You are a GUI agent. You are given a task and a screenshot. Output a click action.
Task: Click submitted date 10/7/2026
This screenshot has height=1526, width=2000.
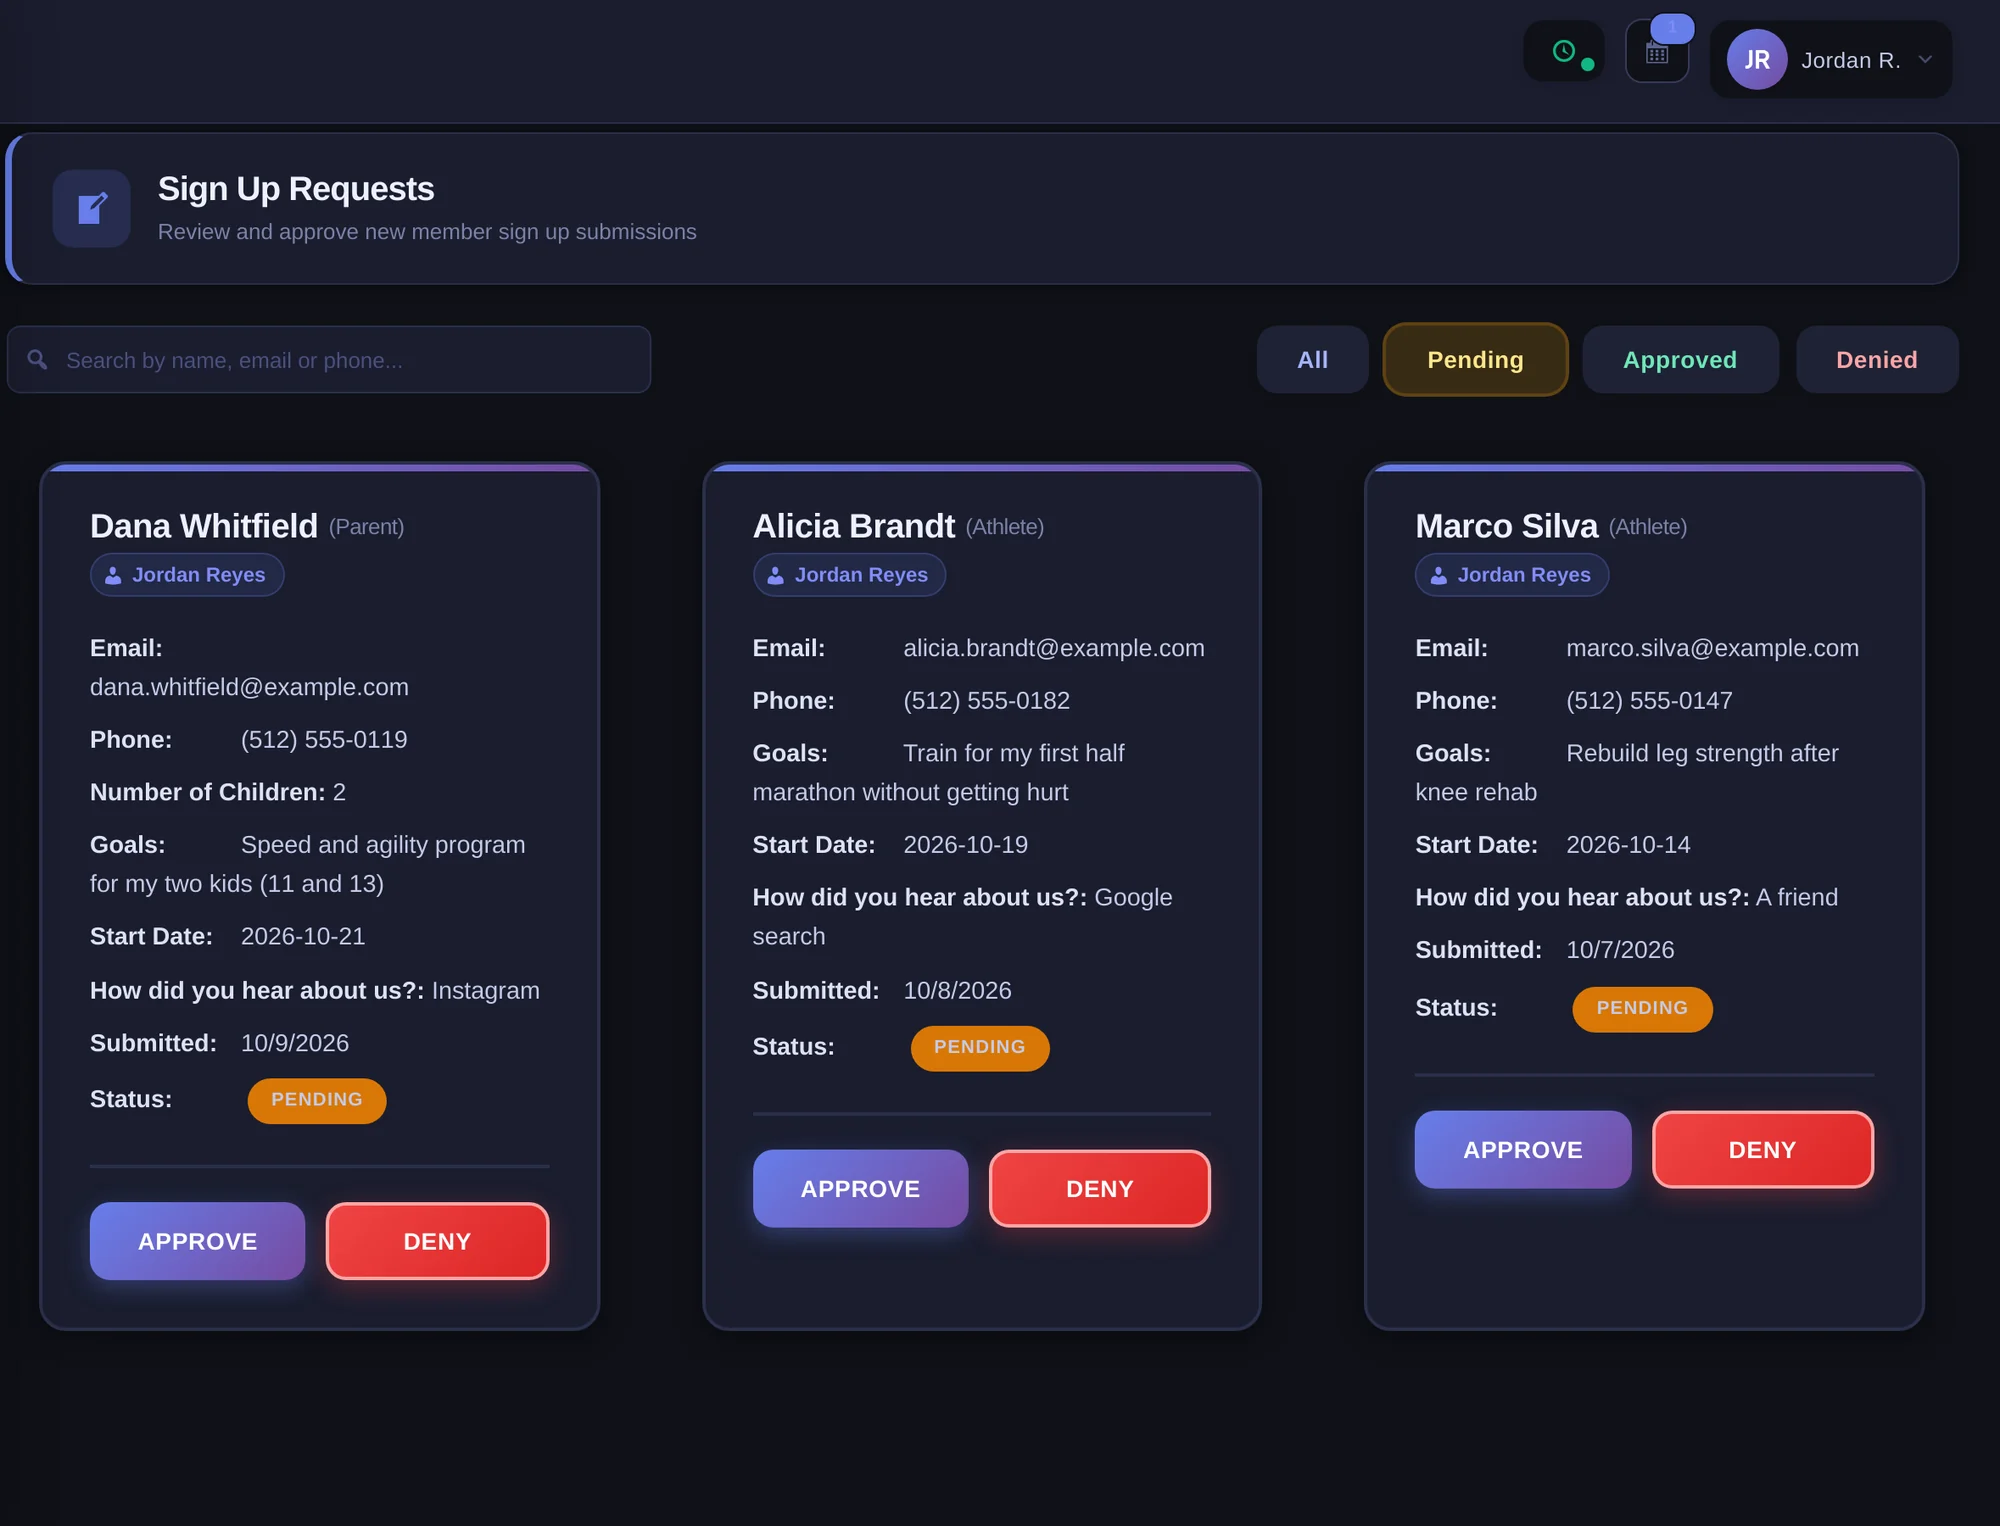tap(1620, 950)
